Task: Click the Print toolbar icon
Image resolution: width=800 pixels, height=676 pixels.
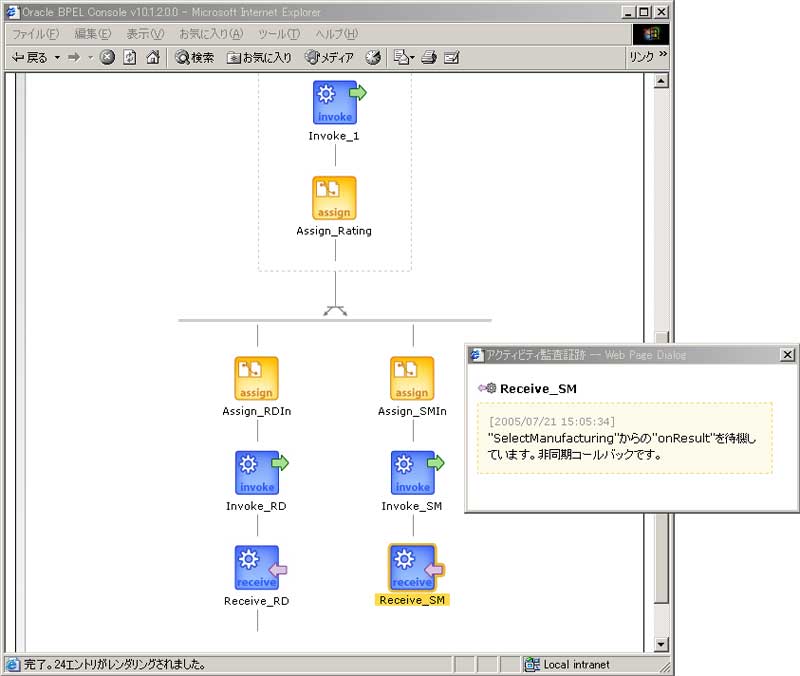Action: tap(429, 57)
